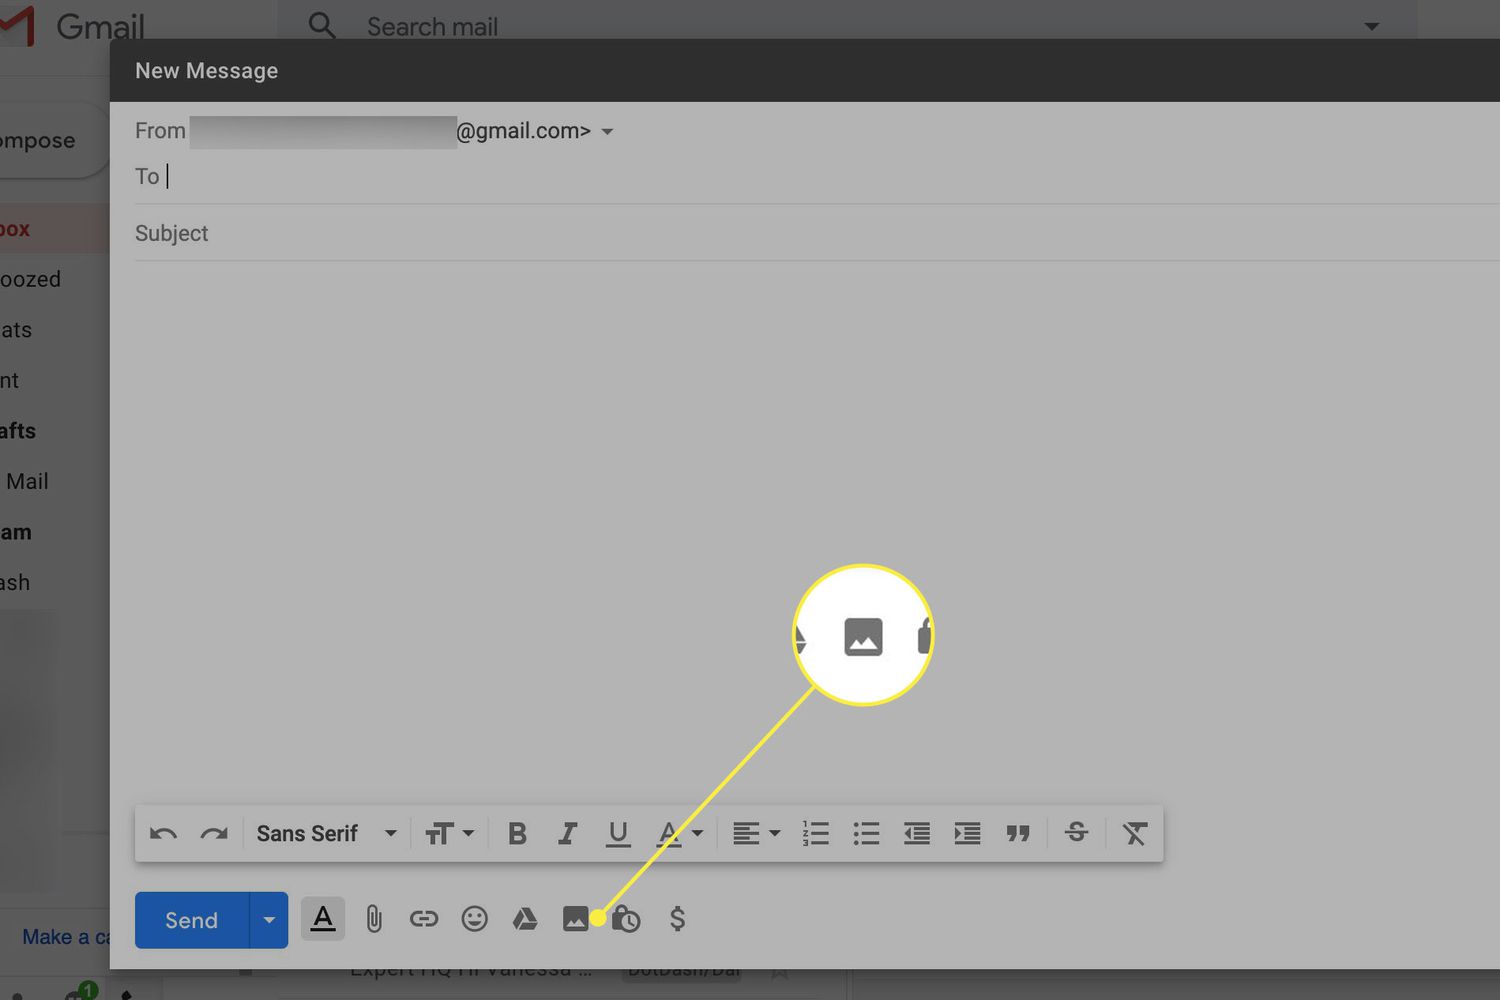Image resolution: width=1500 pixels, height=1000 pixels.
Task: Insert a link
Action: [424, 919]
